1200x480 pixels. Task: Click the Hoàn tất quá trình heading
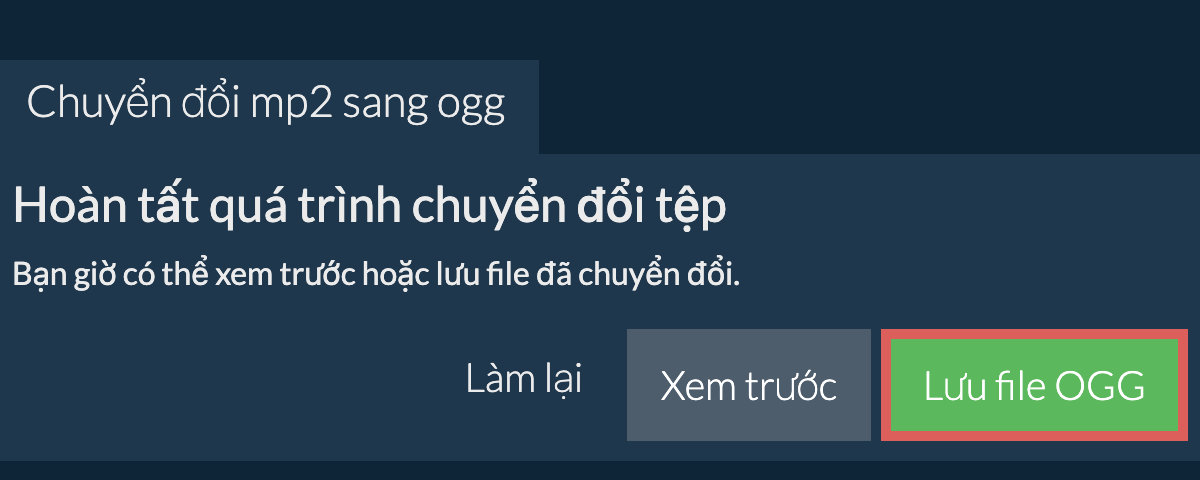[x=369, y=208]
